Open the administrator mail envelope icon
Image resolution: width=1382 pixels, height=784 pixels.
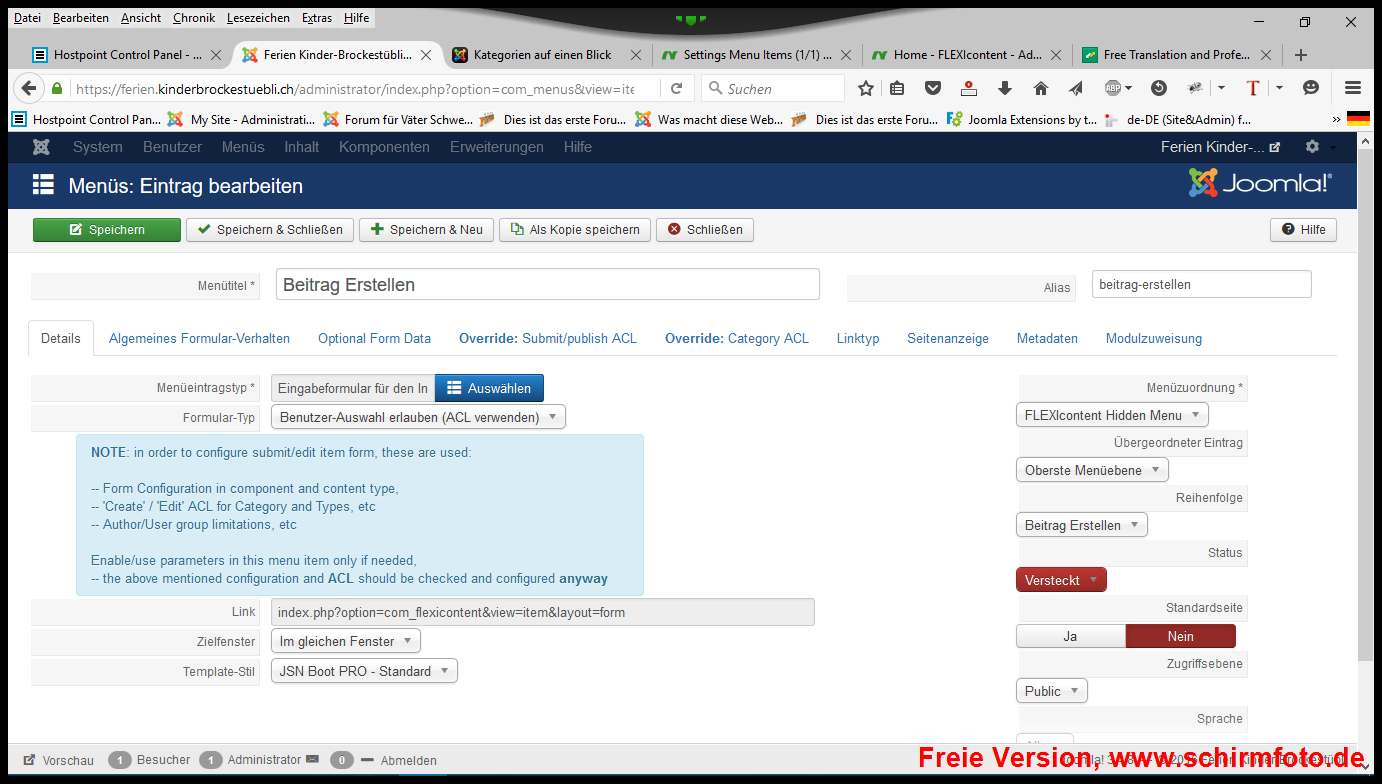tap(312, 759)
